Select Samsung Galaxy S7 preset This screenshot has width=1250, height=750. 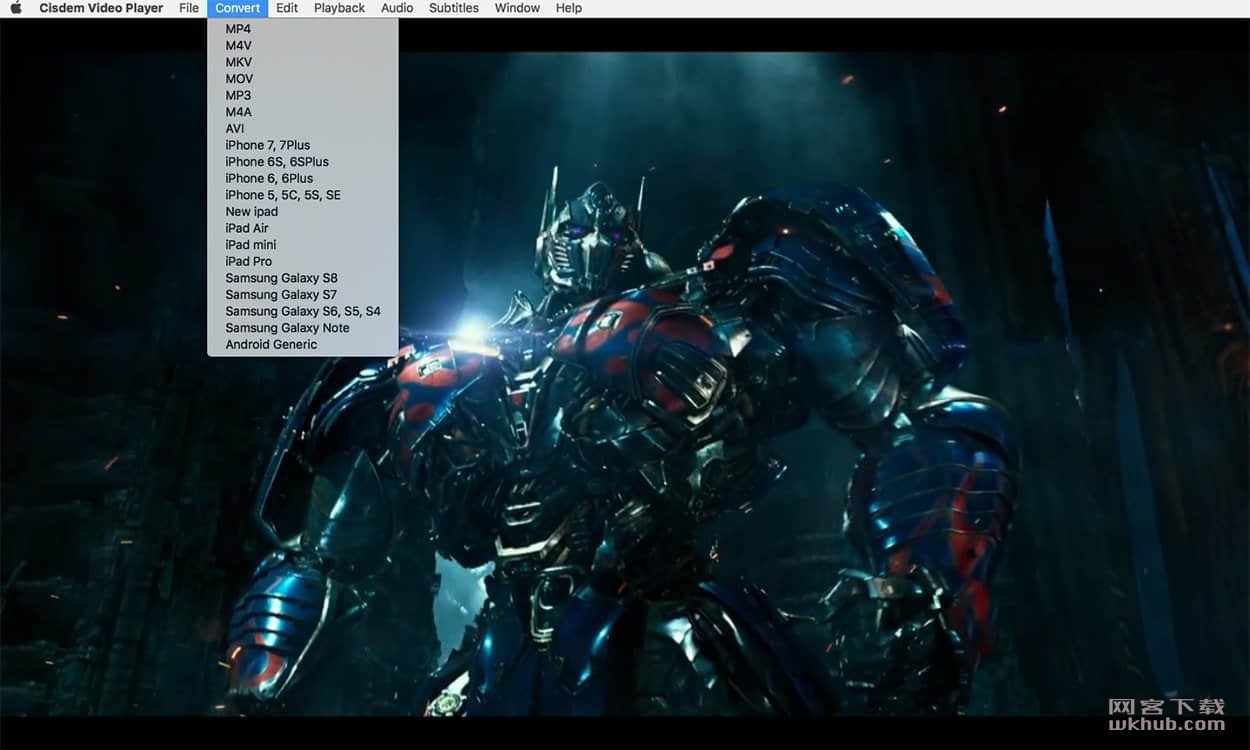coord(302,295)
